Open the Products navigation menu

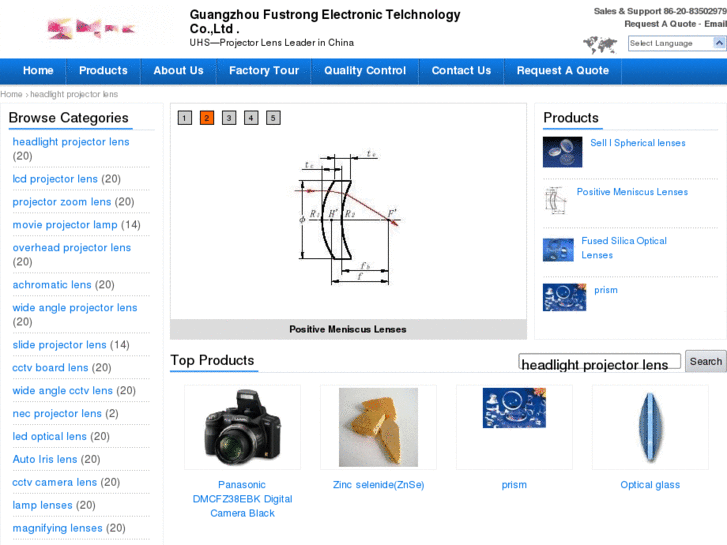[103, 71]
